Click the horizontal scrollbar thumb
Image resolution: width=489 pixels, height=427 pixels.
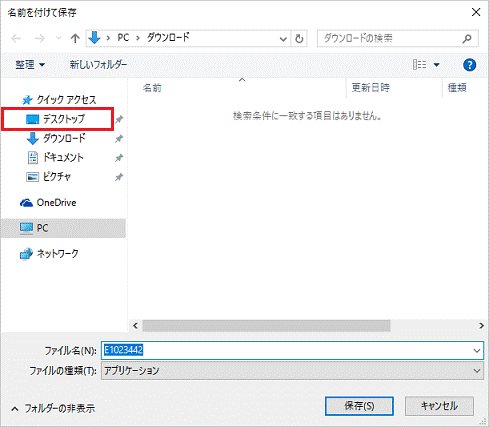tap(266, 326)
